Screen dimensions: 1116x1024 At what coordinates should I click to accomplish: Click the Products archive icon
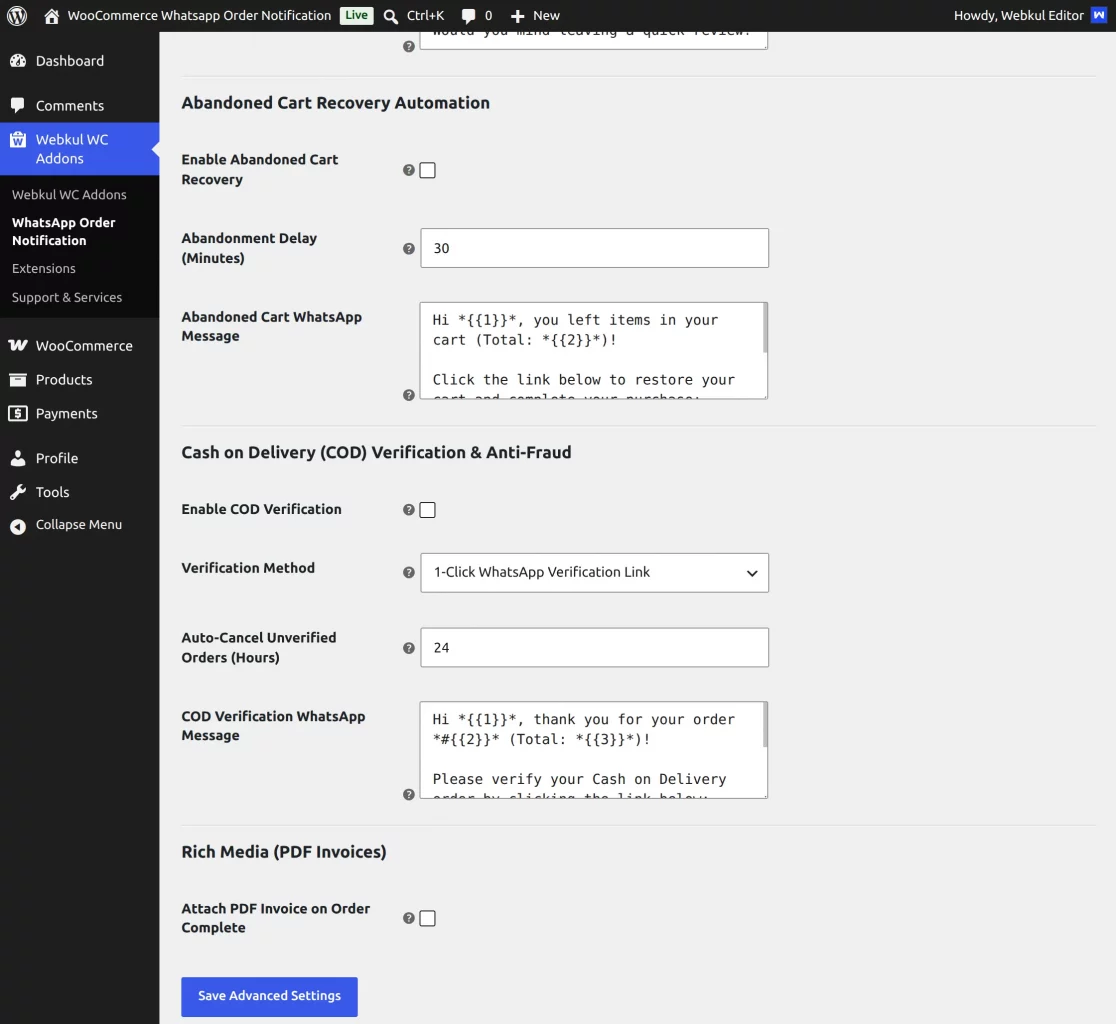(18, 379)
